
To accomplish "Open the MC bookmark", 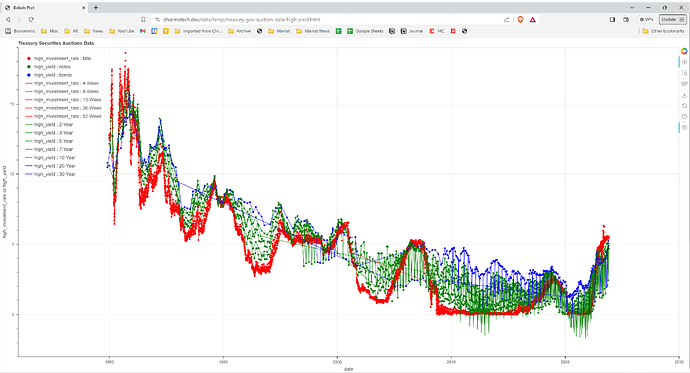I will pyautogui.click(x=437, y=31).
